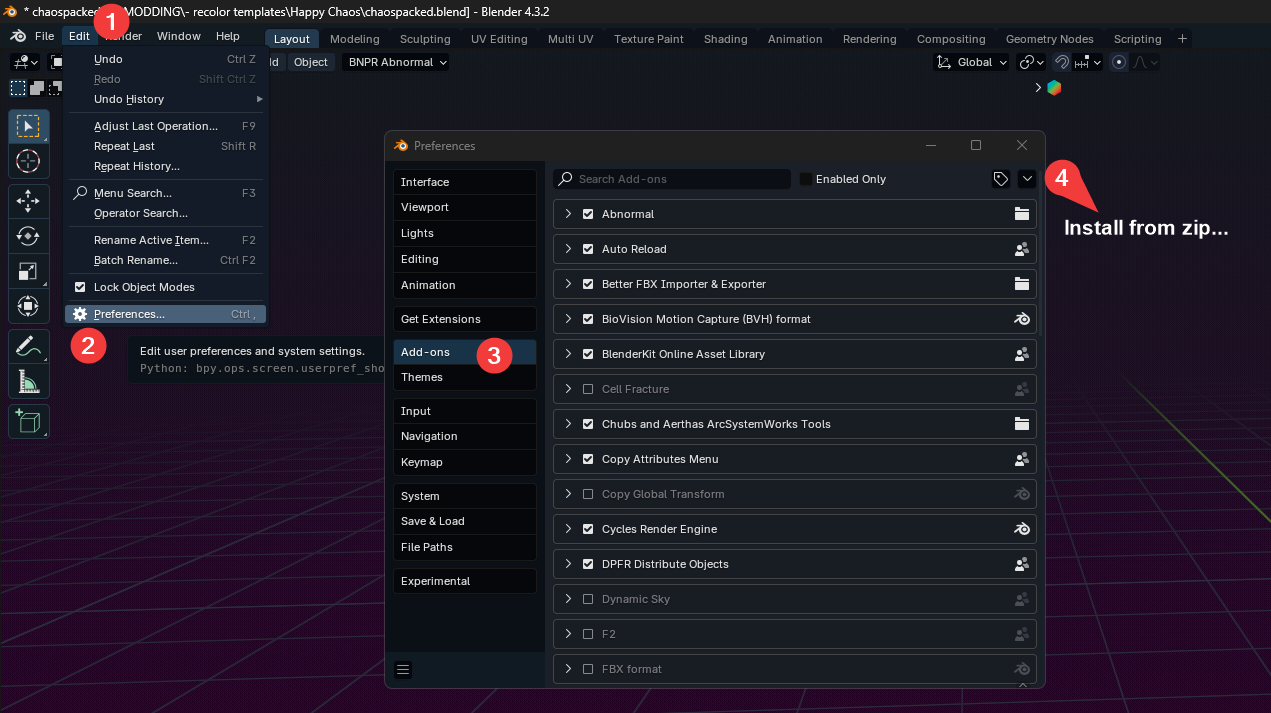Pick the Rotate tool

(28, 236)
